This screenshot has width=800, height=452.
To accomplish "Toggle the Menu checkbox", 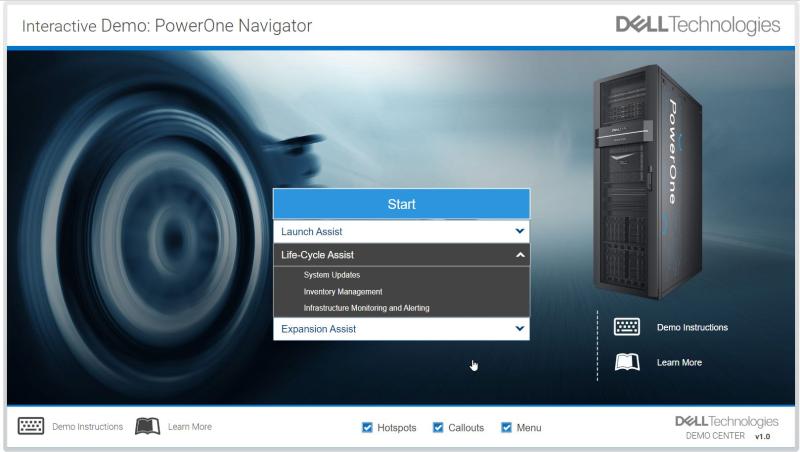I will [x=506, y=428].
